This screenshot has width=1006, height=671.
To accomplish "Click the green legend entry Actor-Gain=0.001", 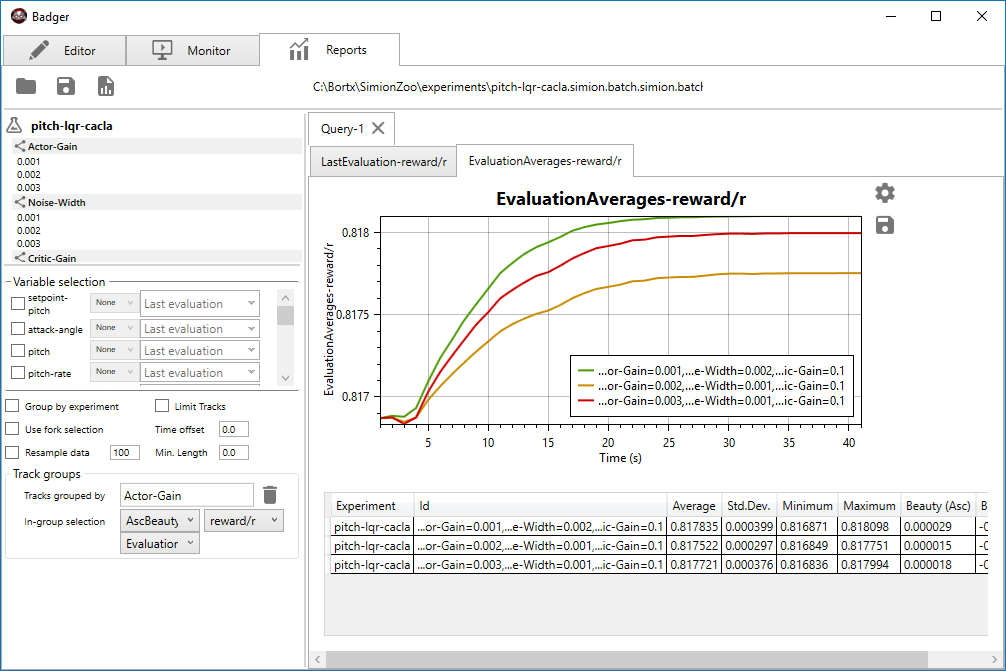I will click(712, 371).
